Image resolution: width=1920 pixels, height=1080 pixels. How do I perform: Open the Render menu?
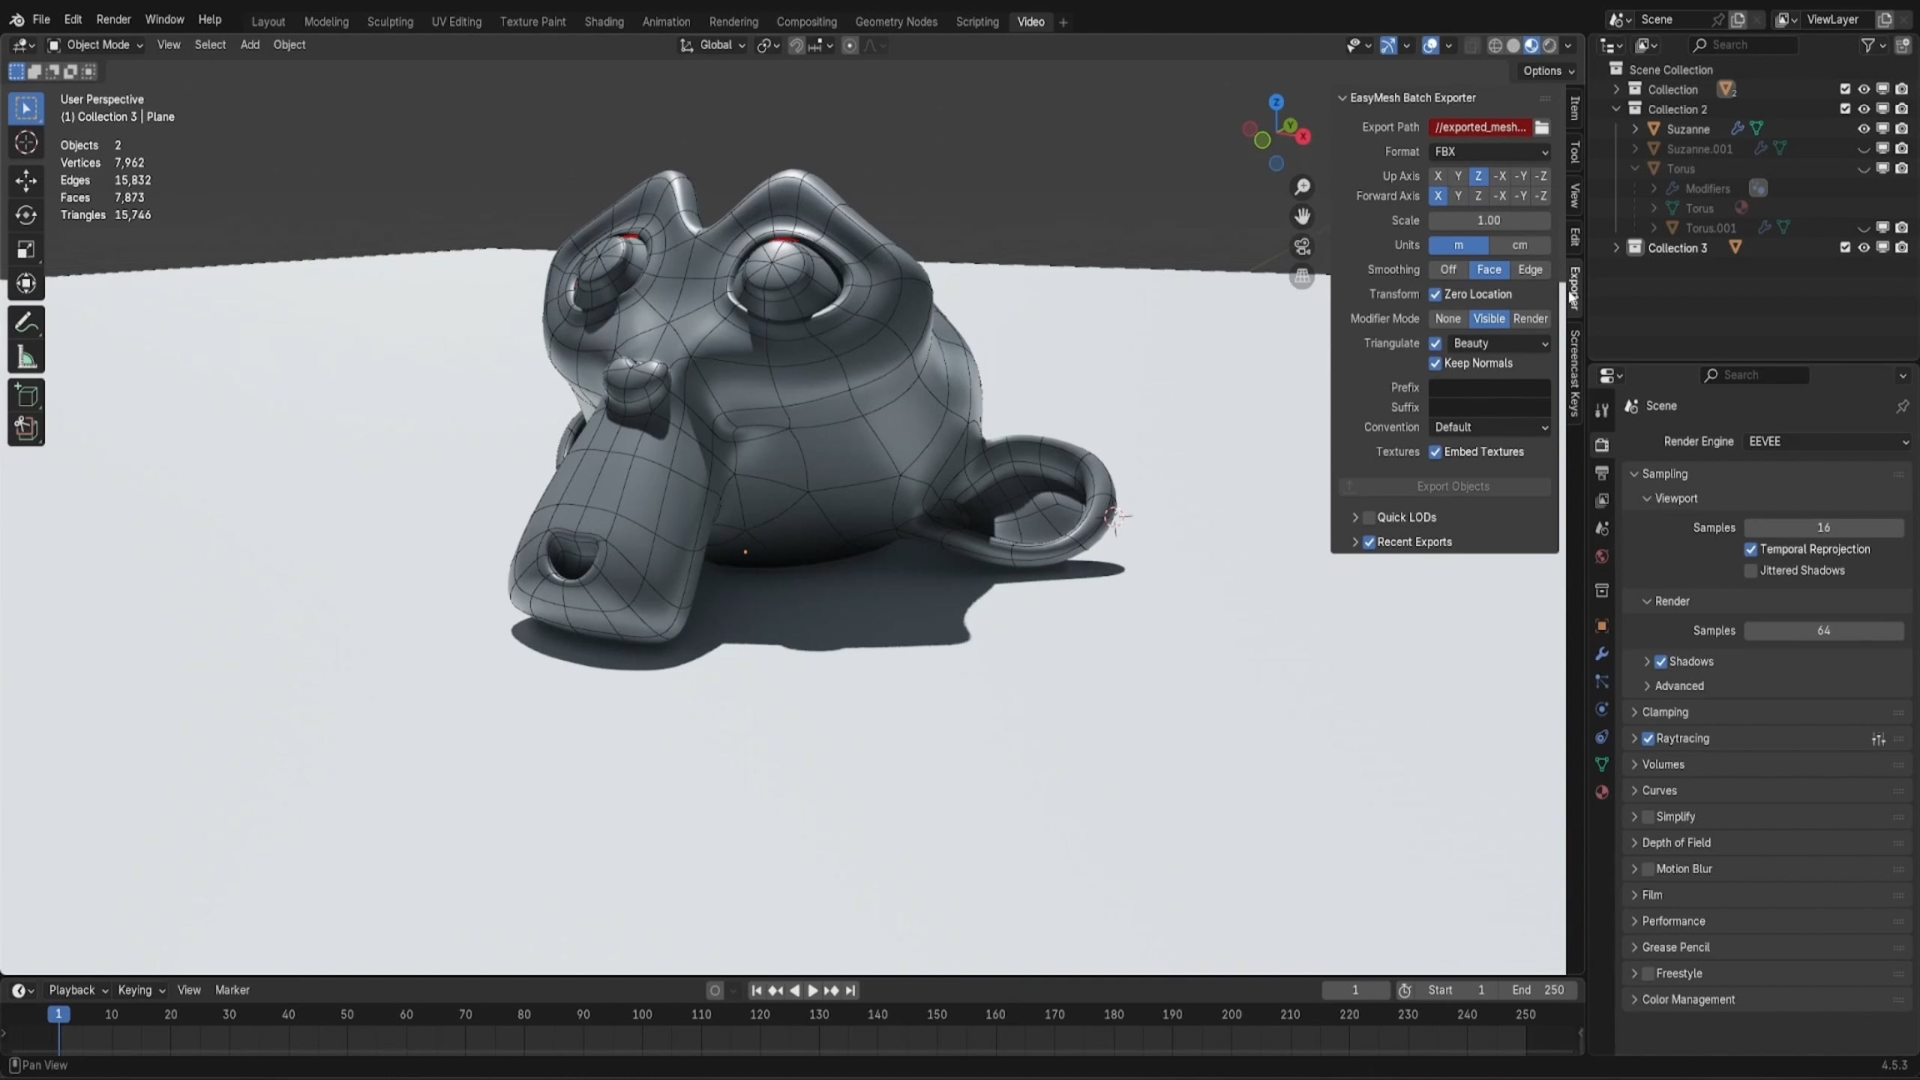(x=113, y=19)
